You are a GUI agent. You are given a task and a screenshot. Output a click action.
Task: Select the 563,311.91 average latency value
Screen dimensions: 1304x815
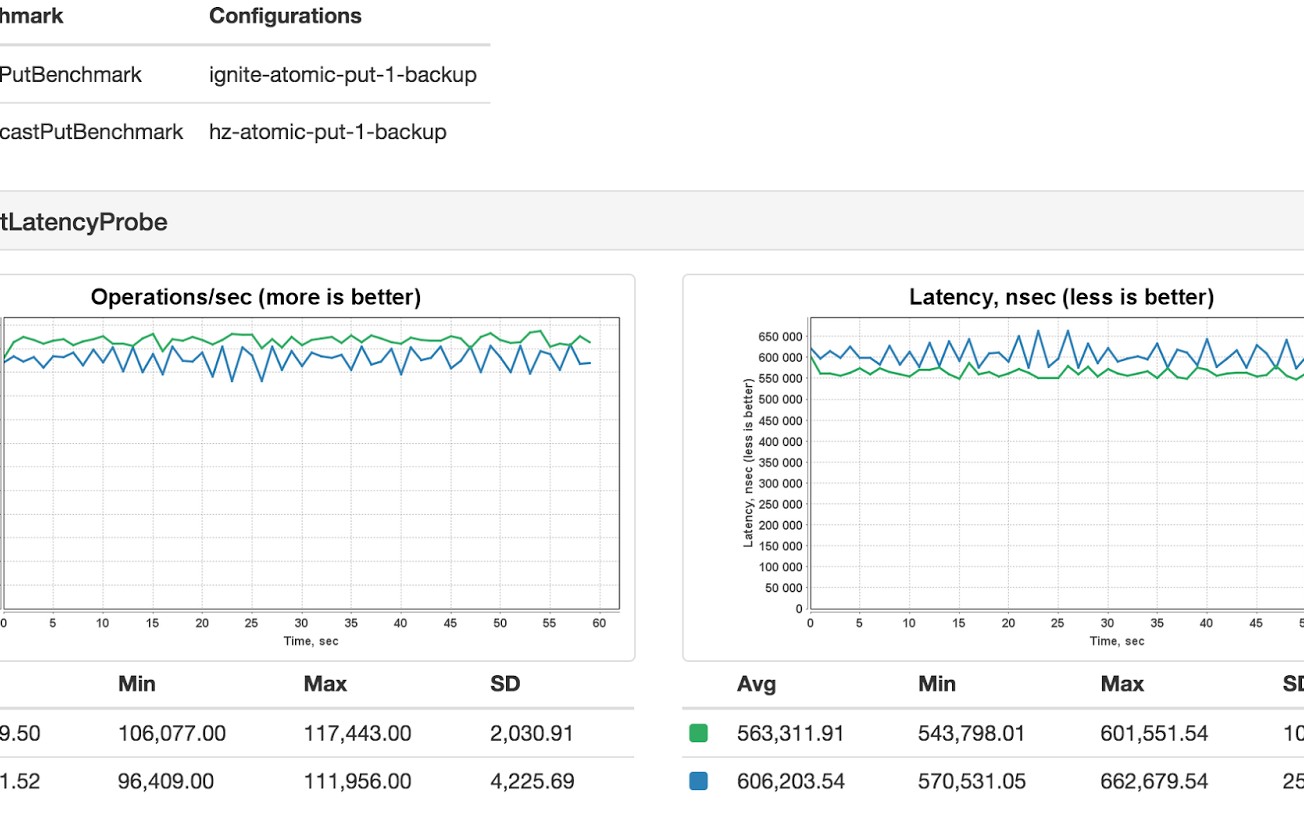click(x=790, y=734)
